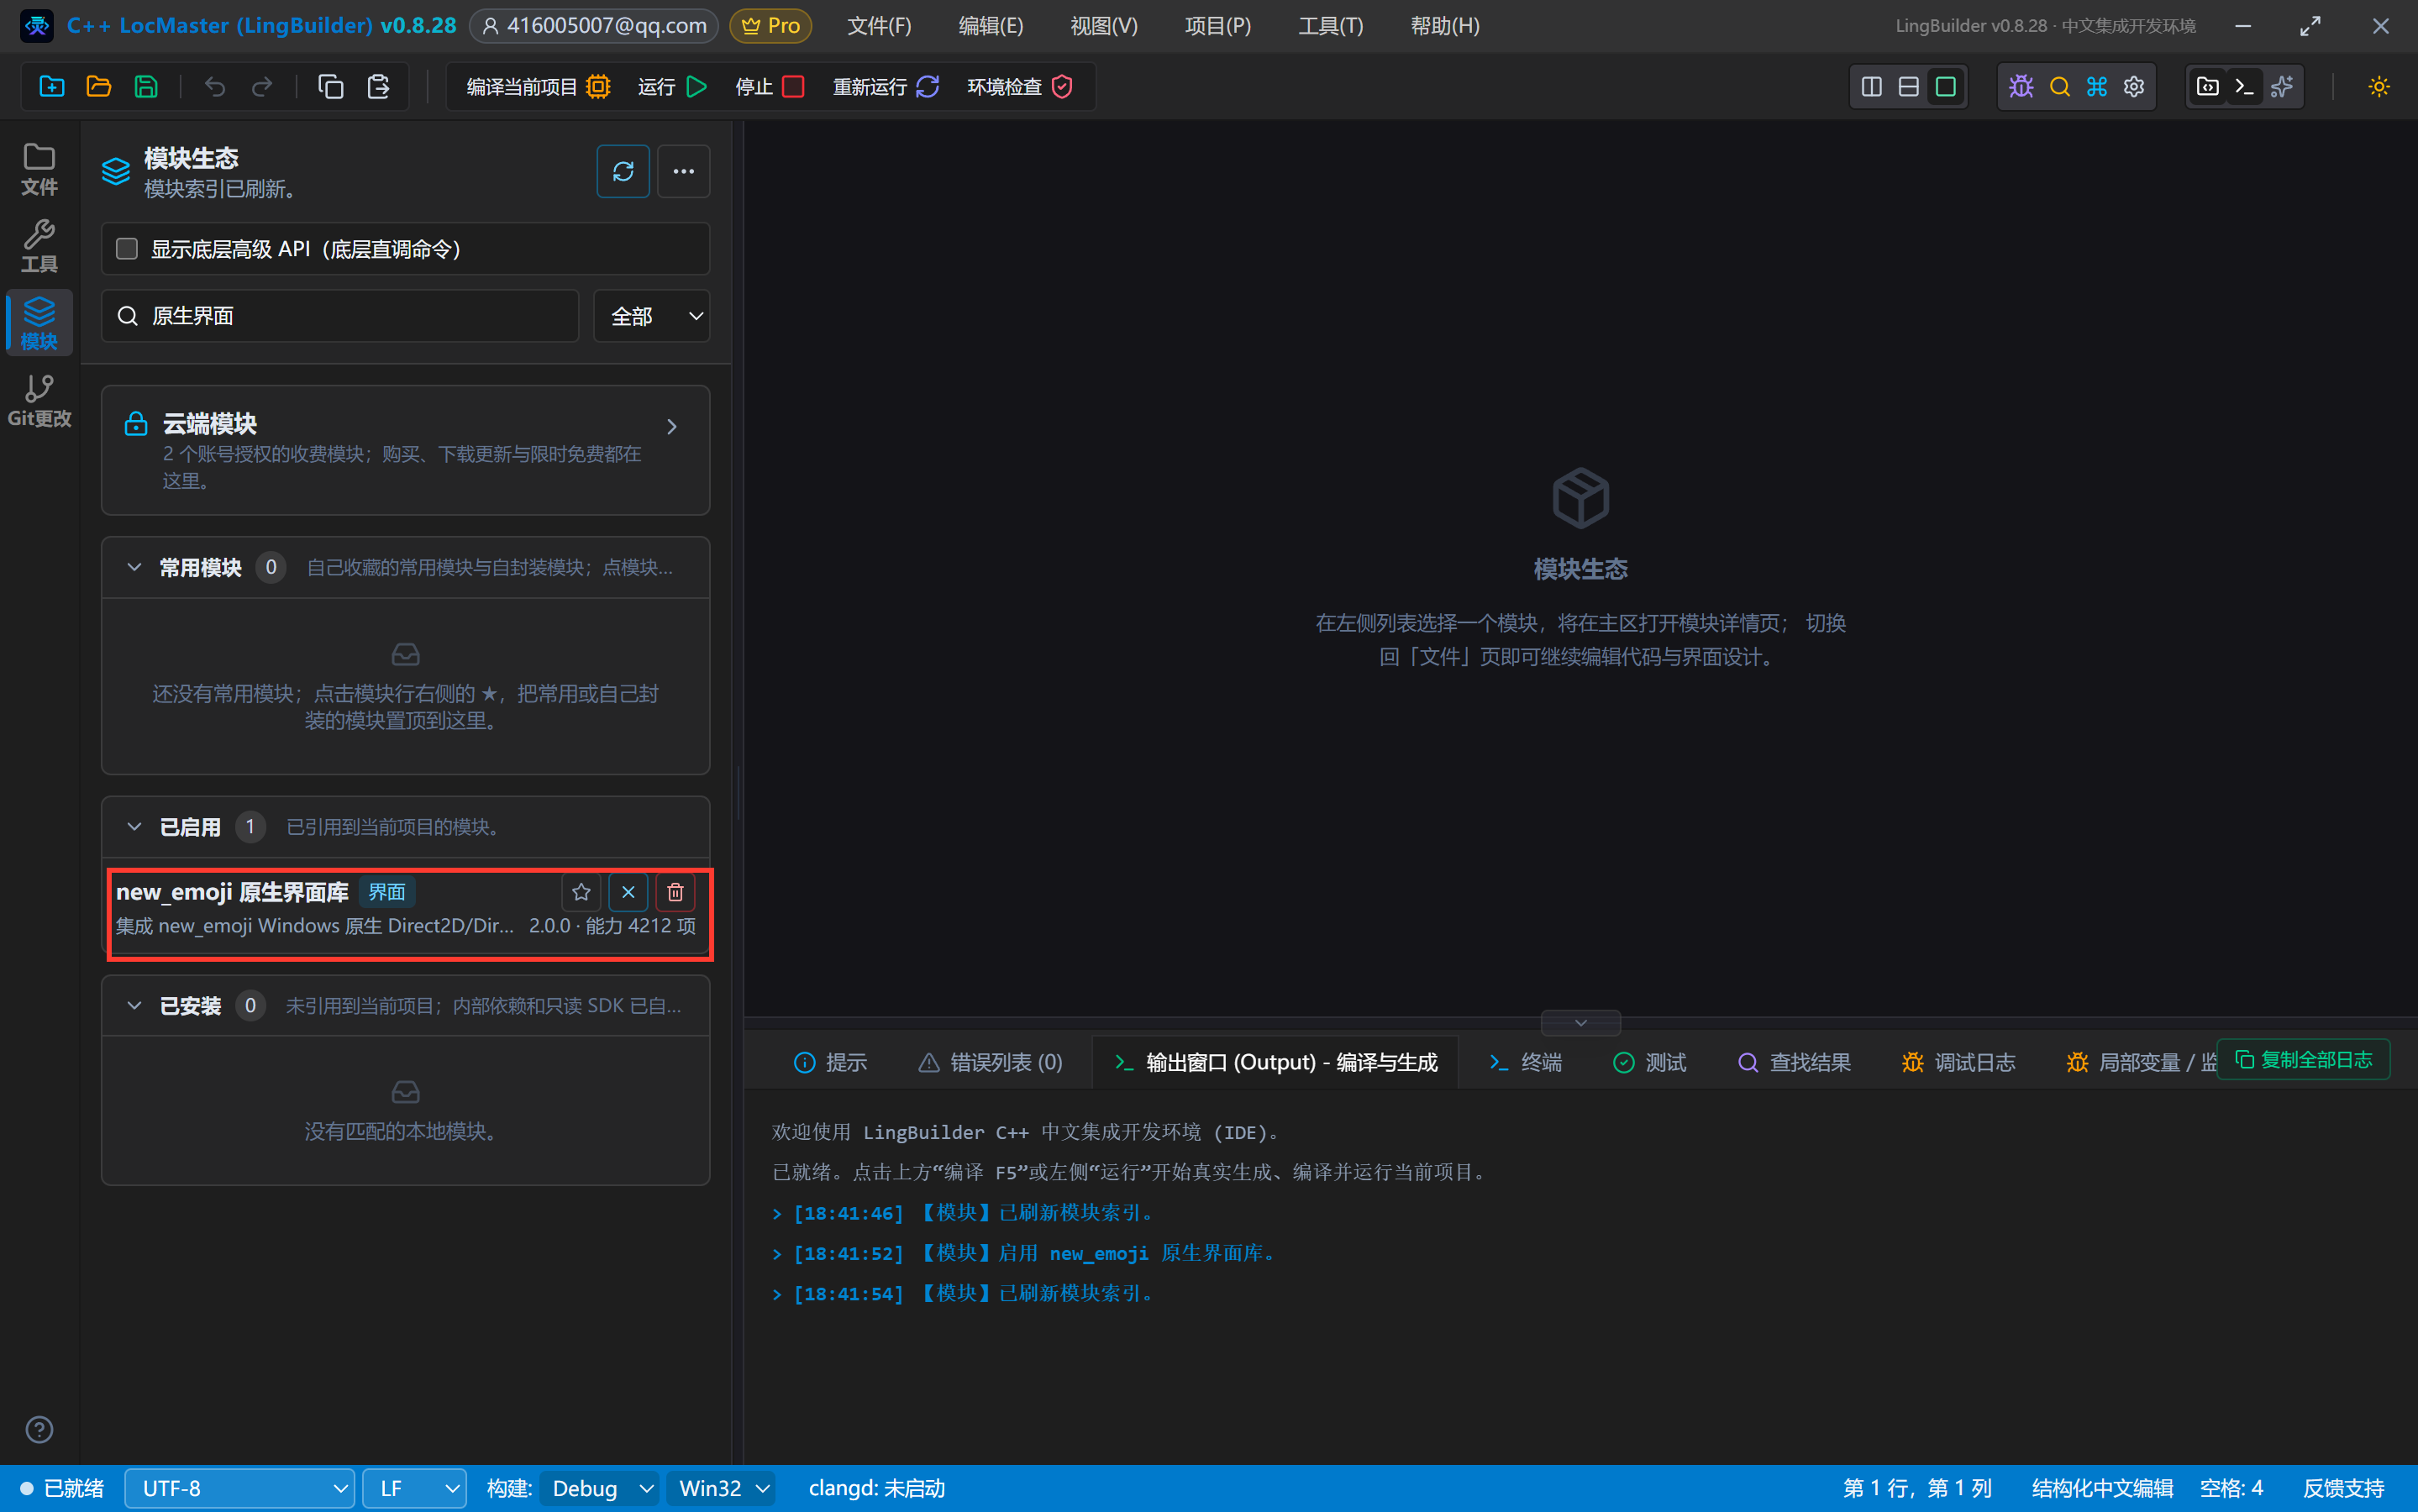The height and width of the screenshot is (1512, 2418).
Task: Open the 工具 sidebar panel
Action: tap(39, 246)
